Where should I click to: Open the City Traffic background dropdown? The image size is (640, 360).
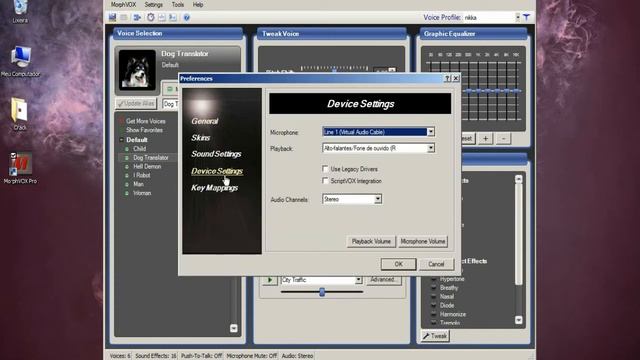[x=358, y=280]
